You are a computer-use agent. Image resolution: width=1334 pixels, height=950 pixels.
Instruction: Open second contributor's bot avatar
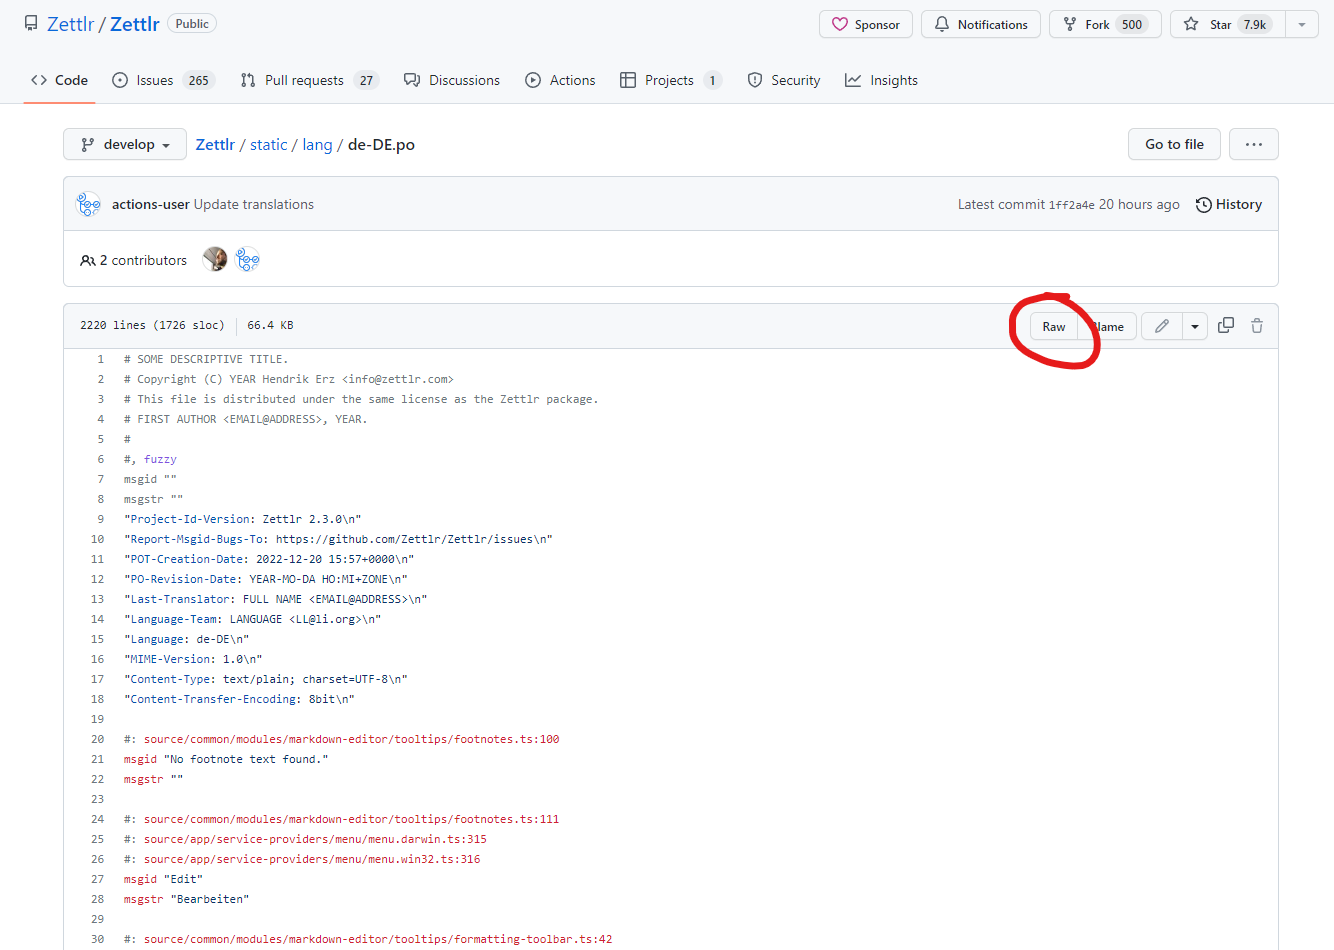click(x=247, y=260)
